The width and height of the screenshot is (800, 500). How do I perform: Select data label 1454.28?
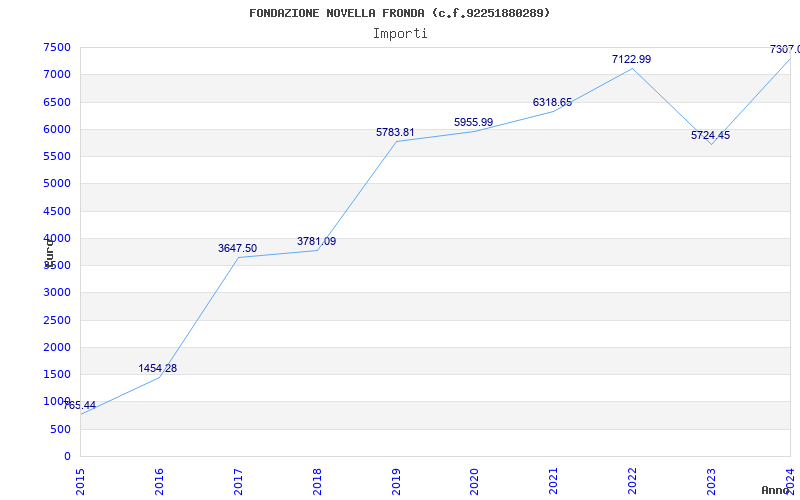coord(158,368)
